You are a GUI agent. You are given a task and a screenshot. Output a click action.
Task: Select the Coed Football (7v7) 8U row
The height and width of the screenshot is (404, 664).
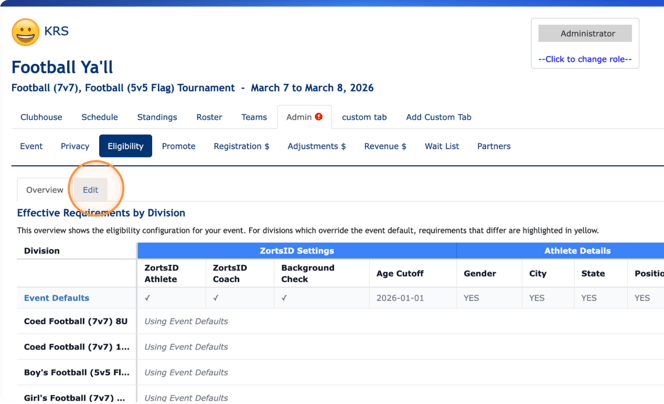(76, 321)
